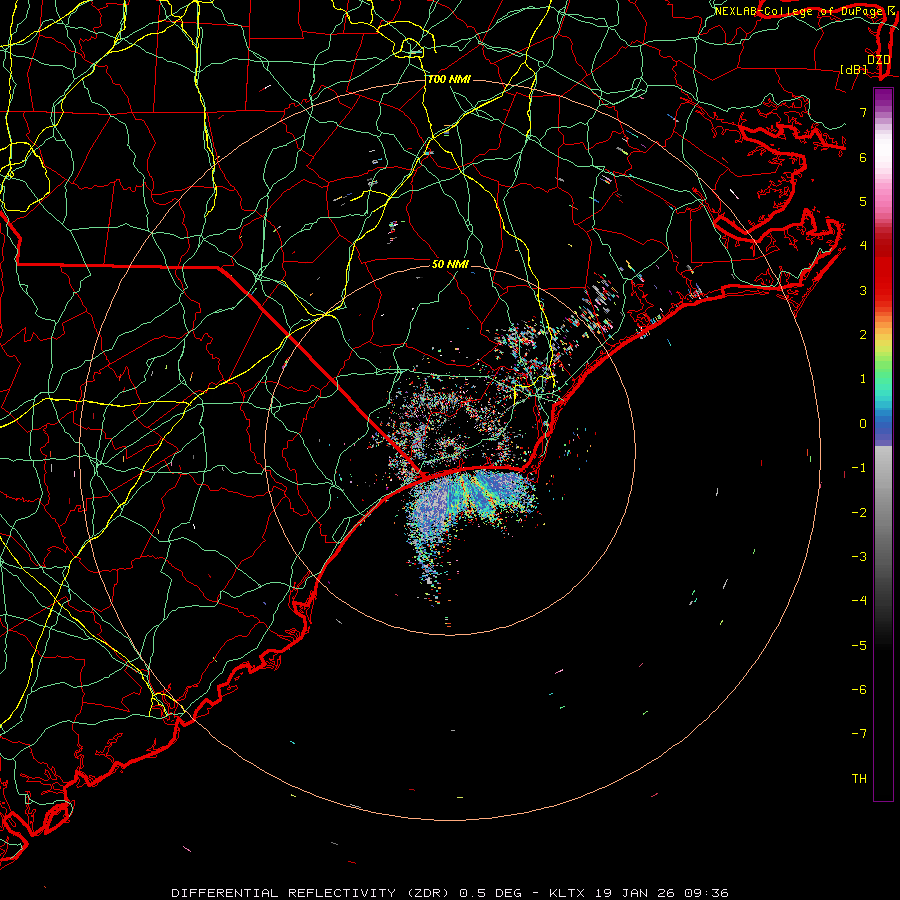Click the -6 dB scale label
The image size is (900, 900).
pyautogui.click(x=859, y=690)
